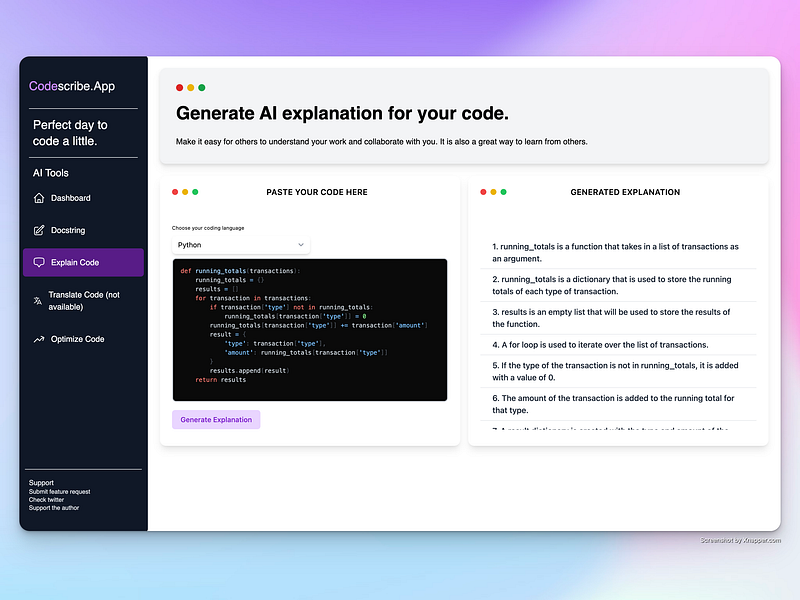
Task: Click the Docstring pencil-edit icon
Action: point(39,230)
